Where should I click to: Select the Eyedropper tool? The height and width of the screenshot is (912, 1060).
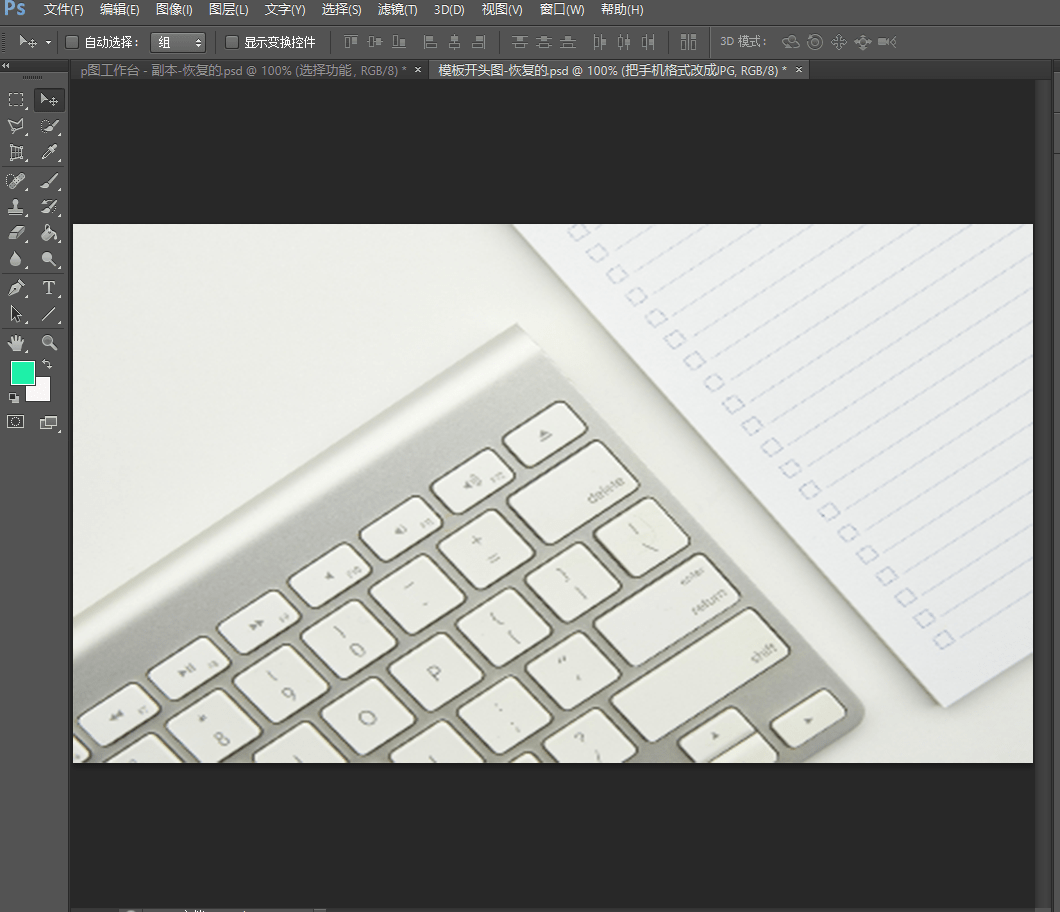pos(49,153)
